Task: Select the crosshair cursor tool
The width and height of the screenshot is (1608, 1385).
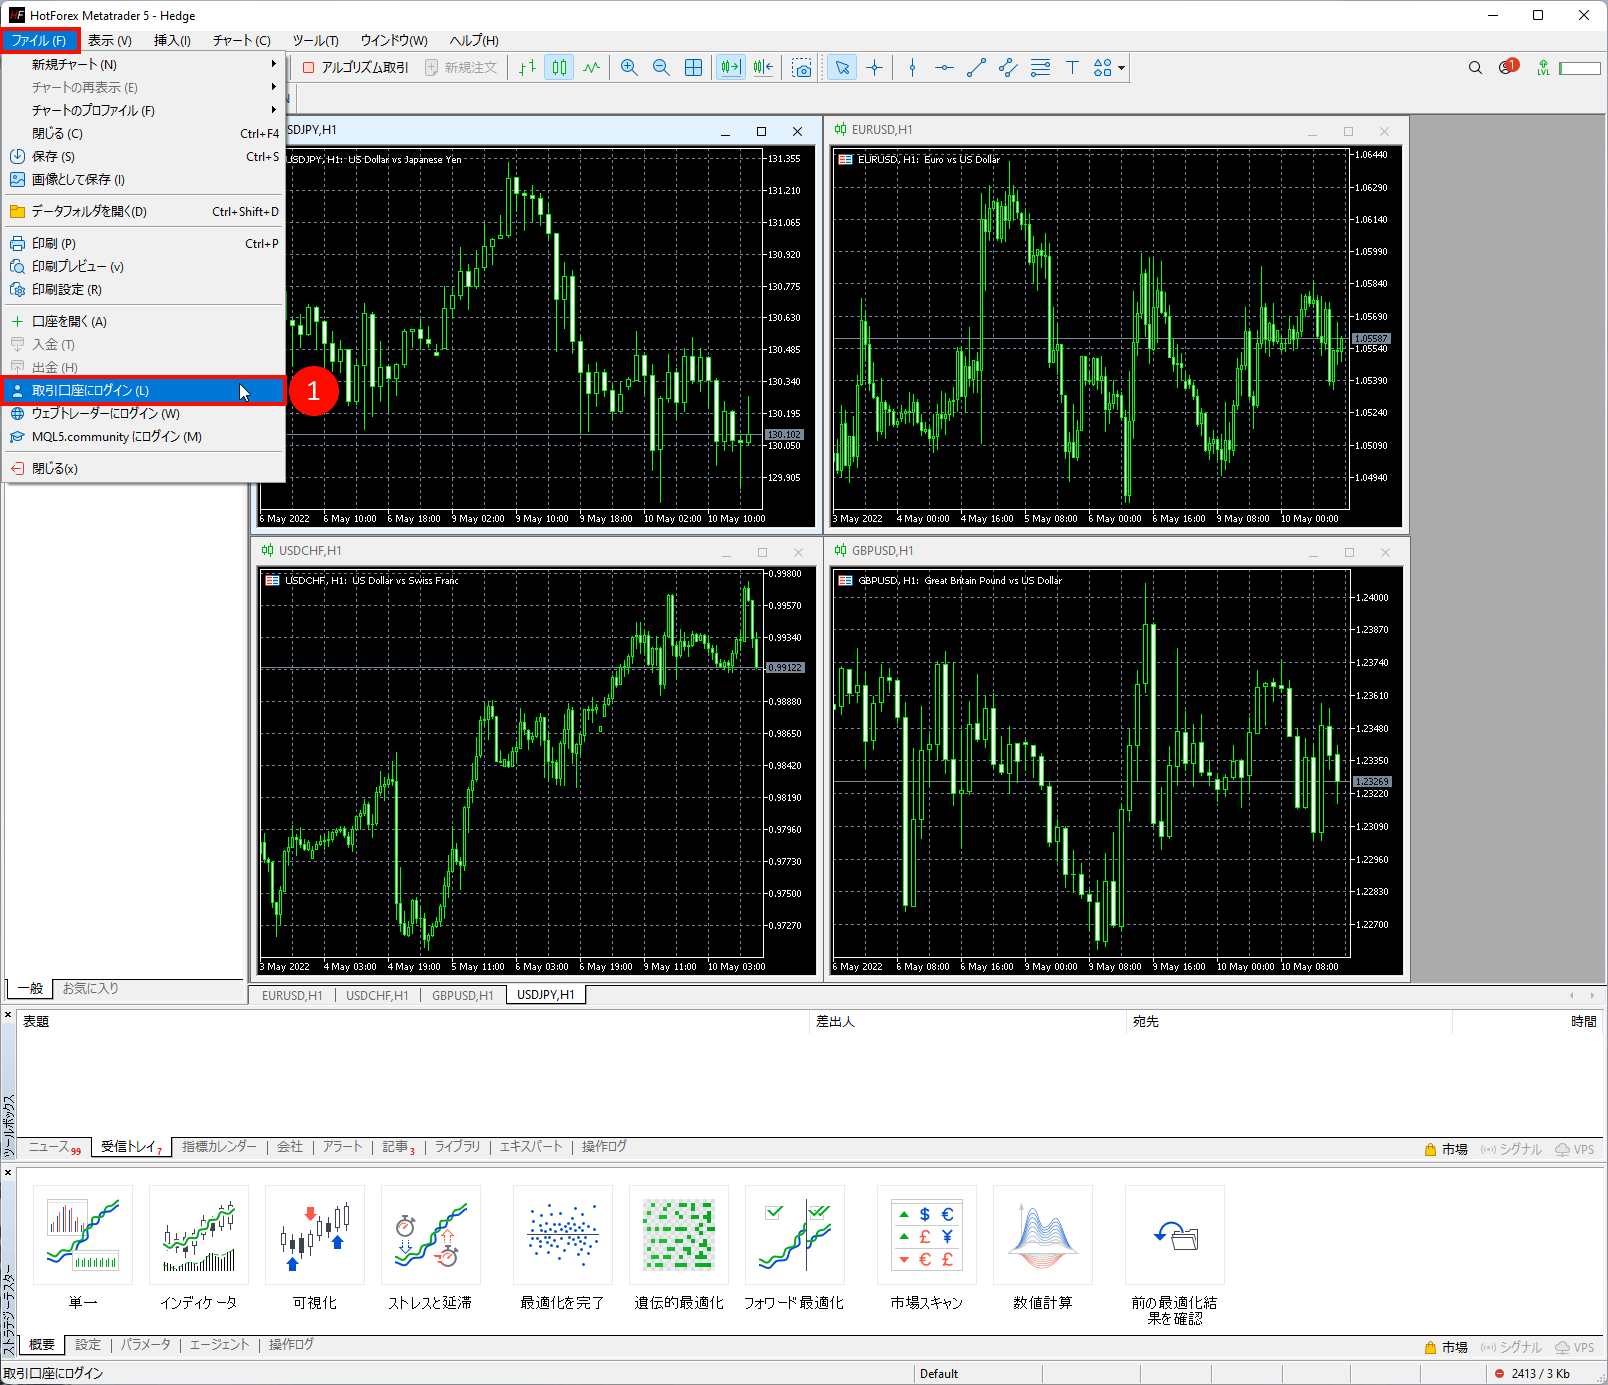Action: coord(874,67)
